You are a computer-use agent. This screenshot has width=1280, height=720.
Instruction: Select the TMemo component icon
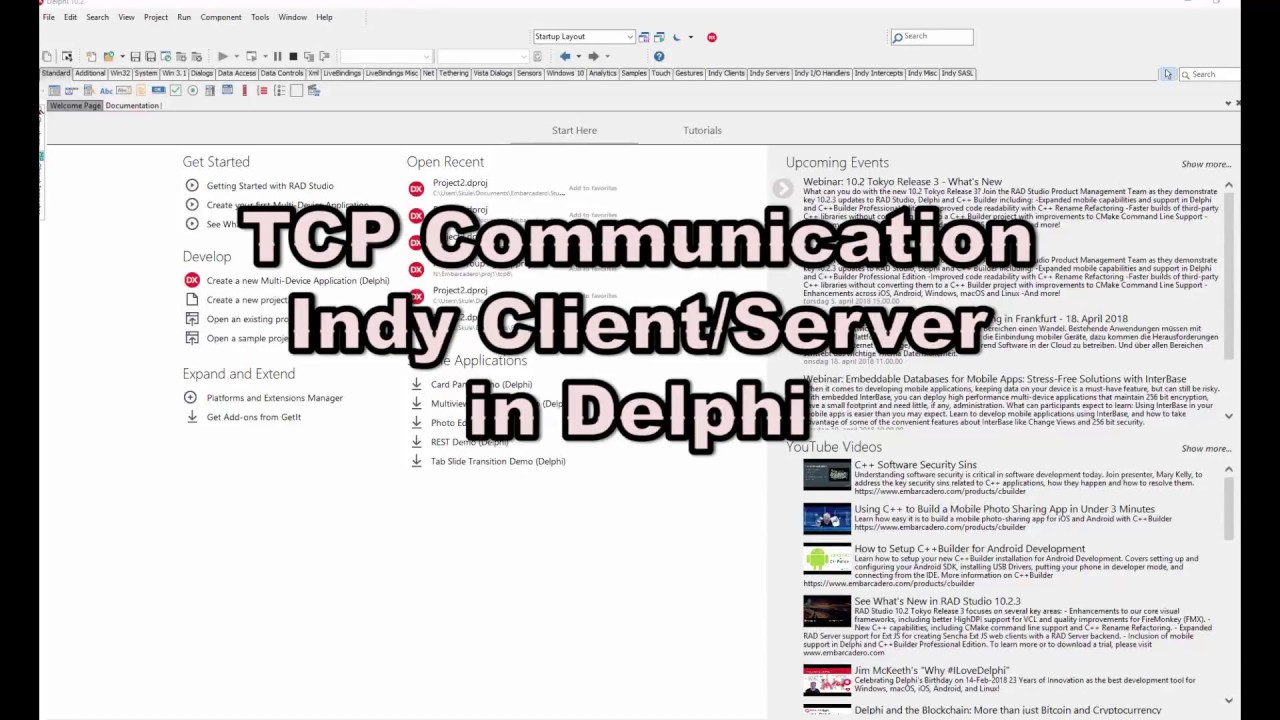[x=141, y=90]
